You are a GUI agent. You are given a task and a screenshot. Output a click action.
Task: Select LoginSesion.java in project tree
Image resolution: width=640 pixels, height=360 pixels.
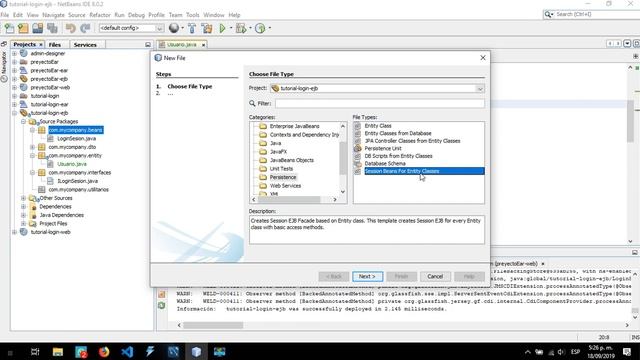pos(76,139)
